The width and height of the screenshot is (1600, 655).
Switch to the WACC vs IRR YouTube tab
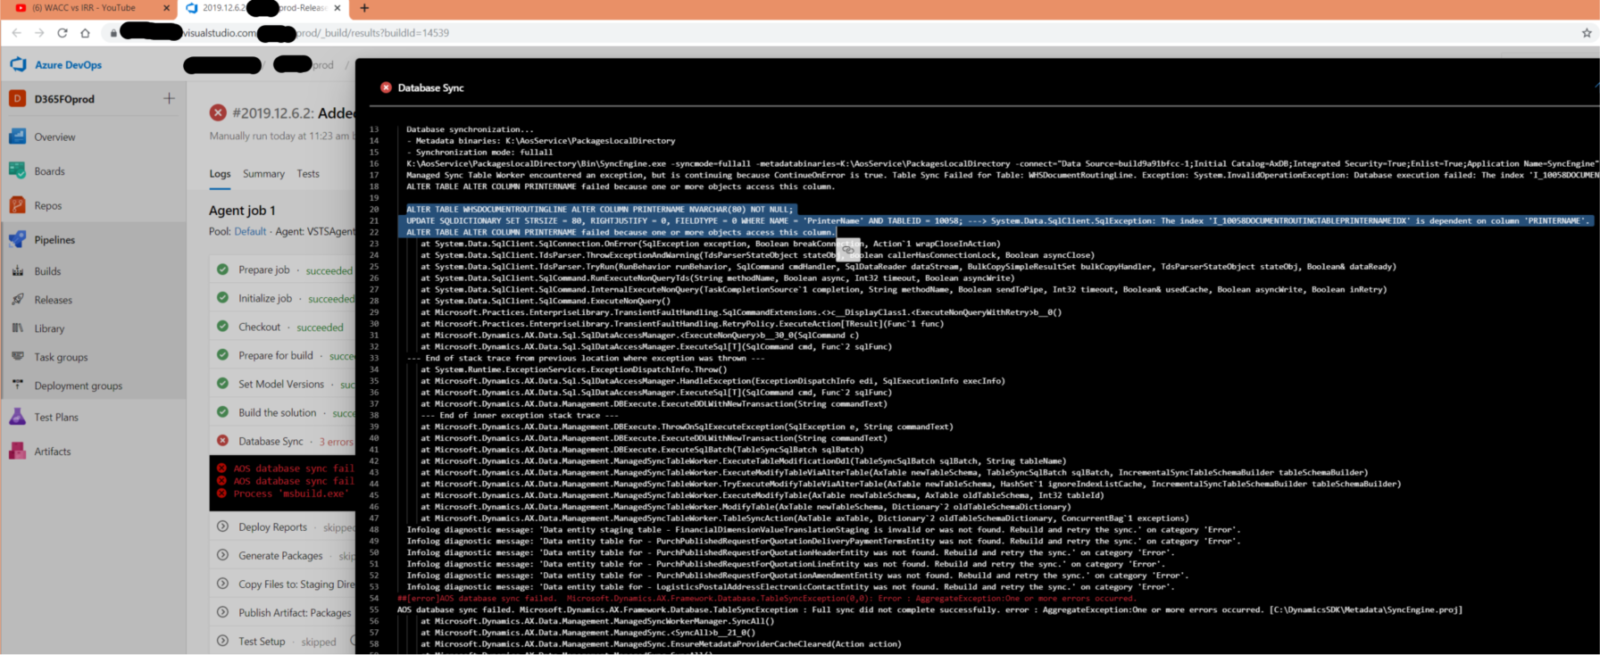(x=85, y=8)
